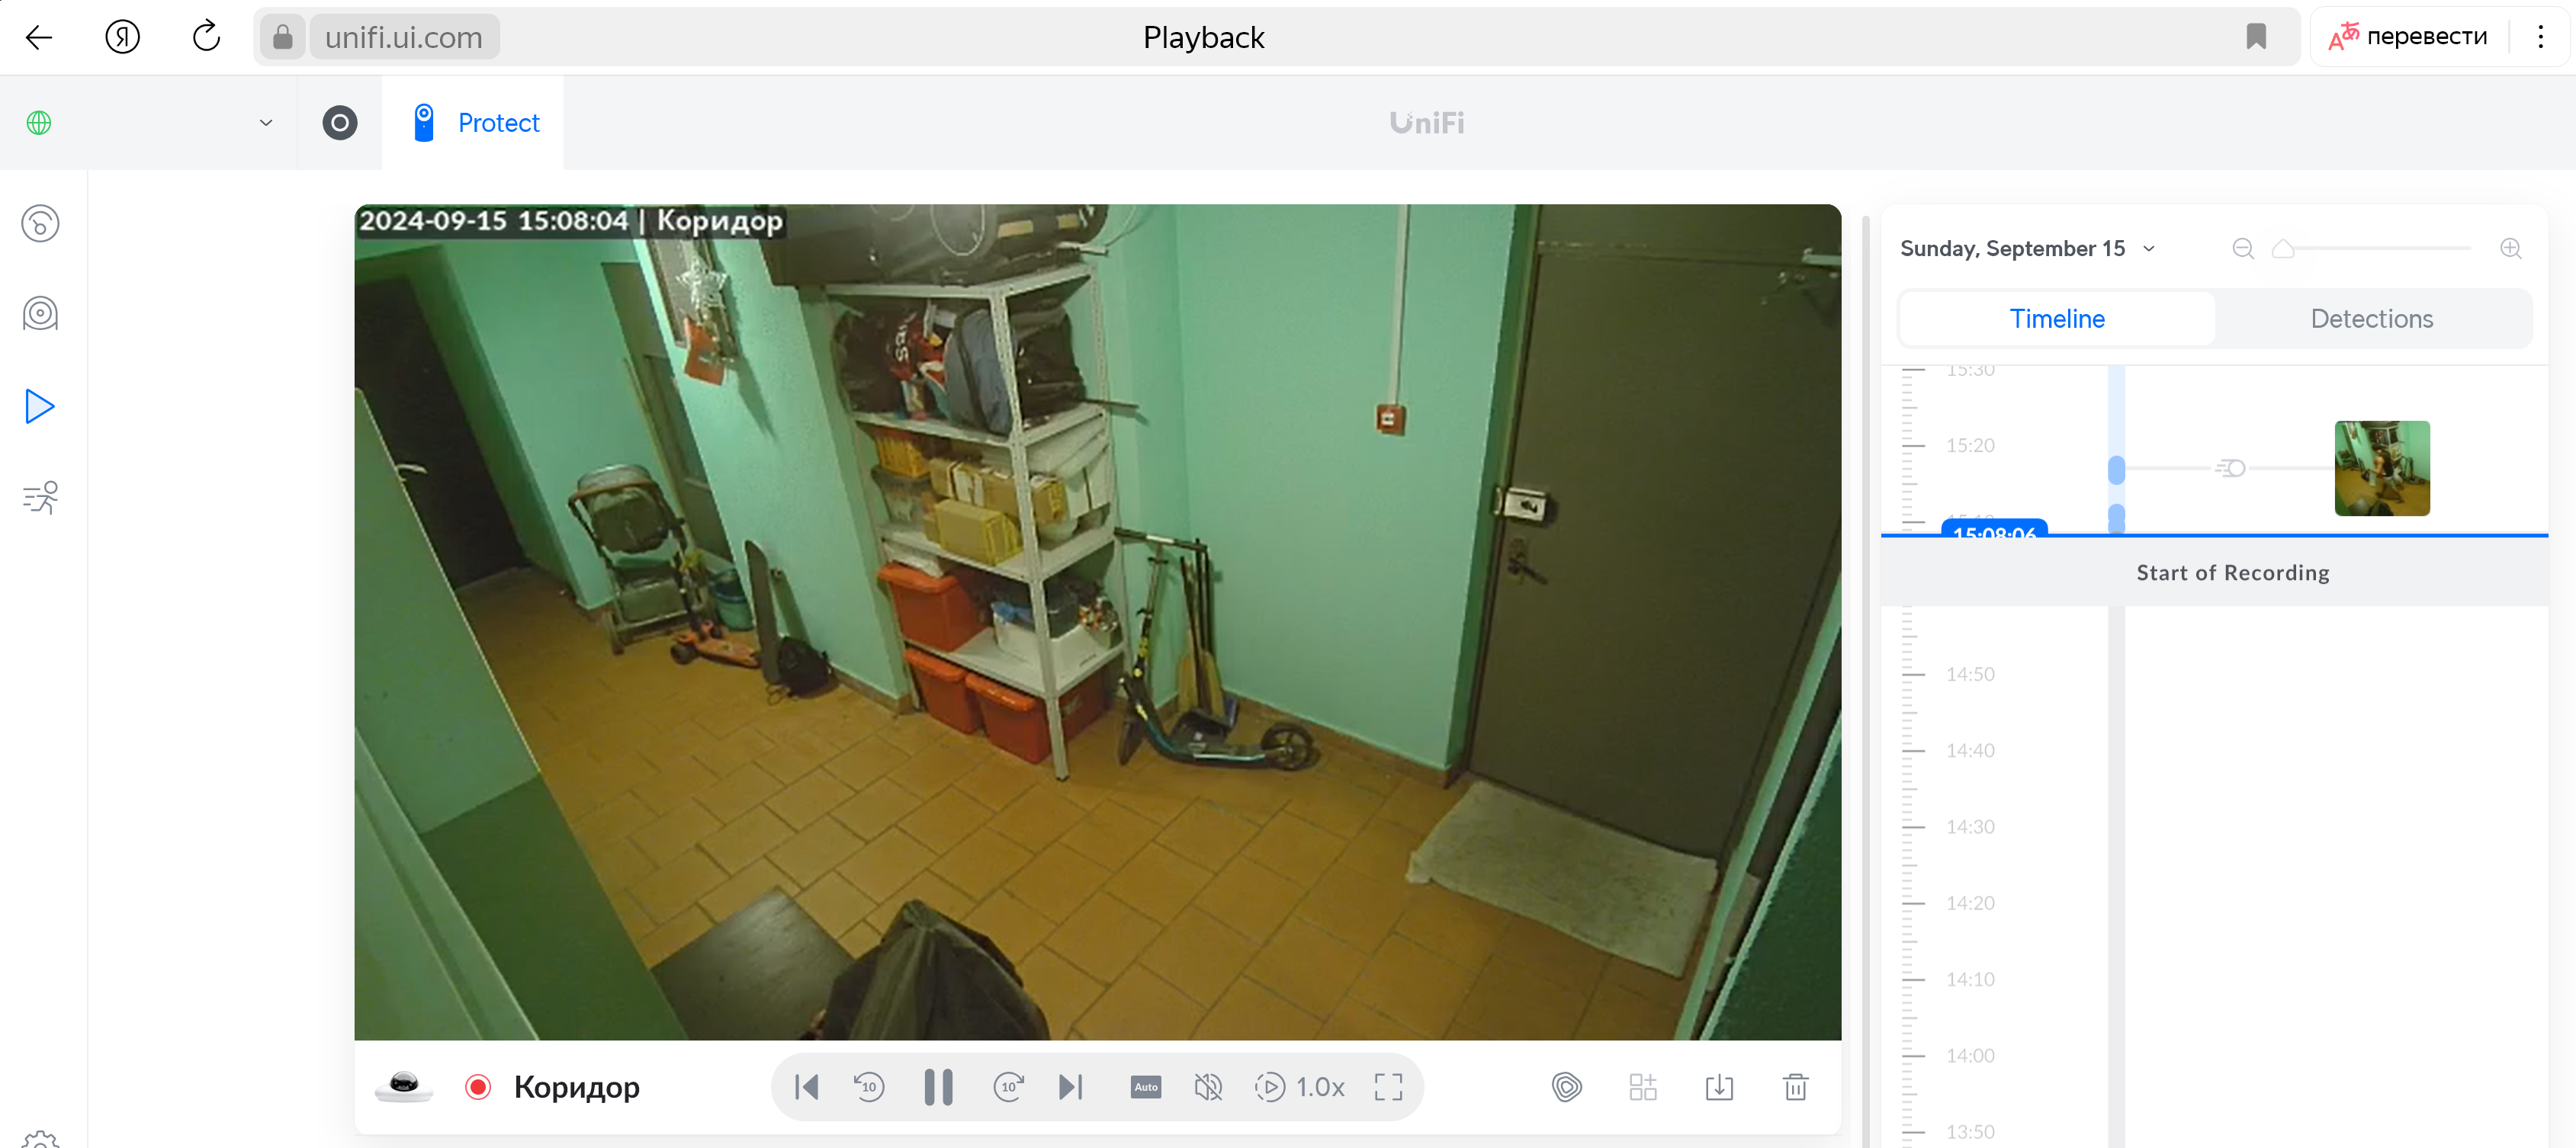The width and height of the screenshot is (2576, 1148).
Task: Click the 14:20 timeline label
Action: coord(1970,903)
